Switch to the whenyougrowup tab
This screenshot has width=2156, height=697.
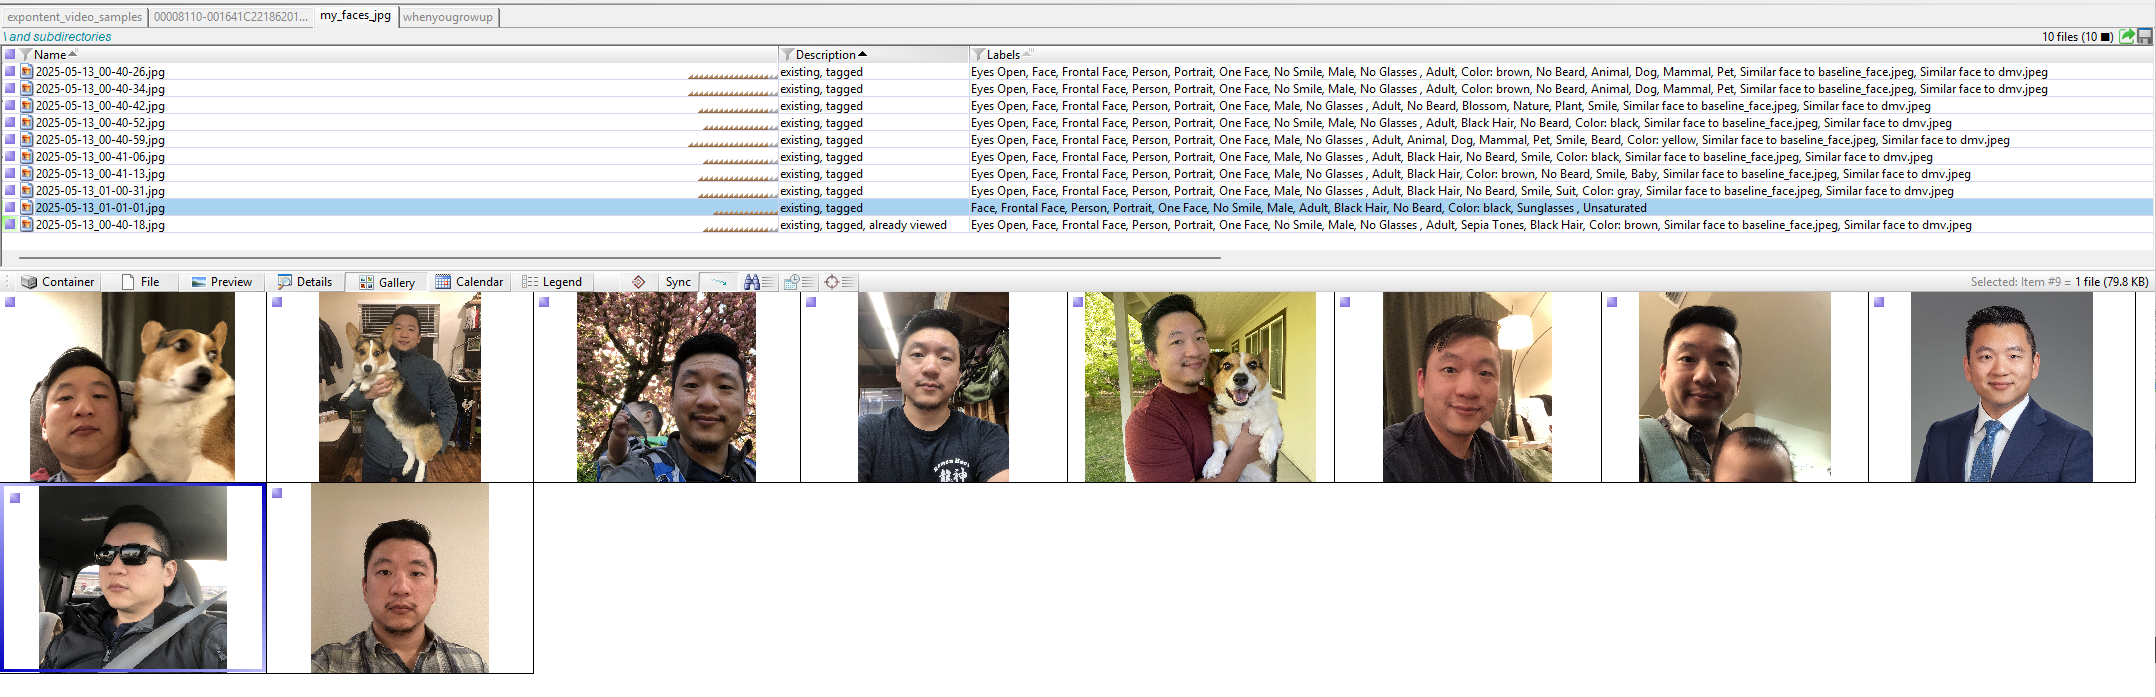(447, 17)
